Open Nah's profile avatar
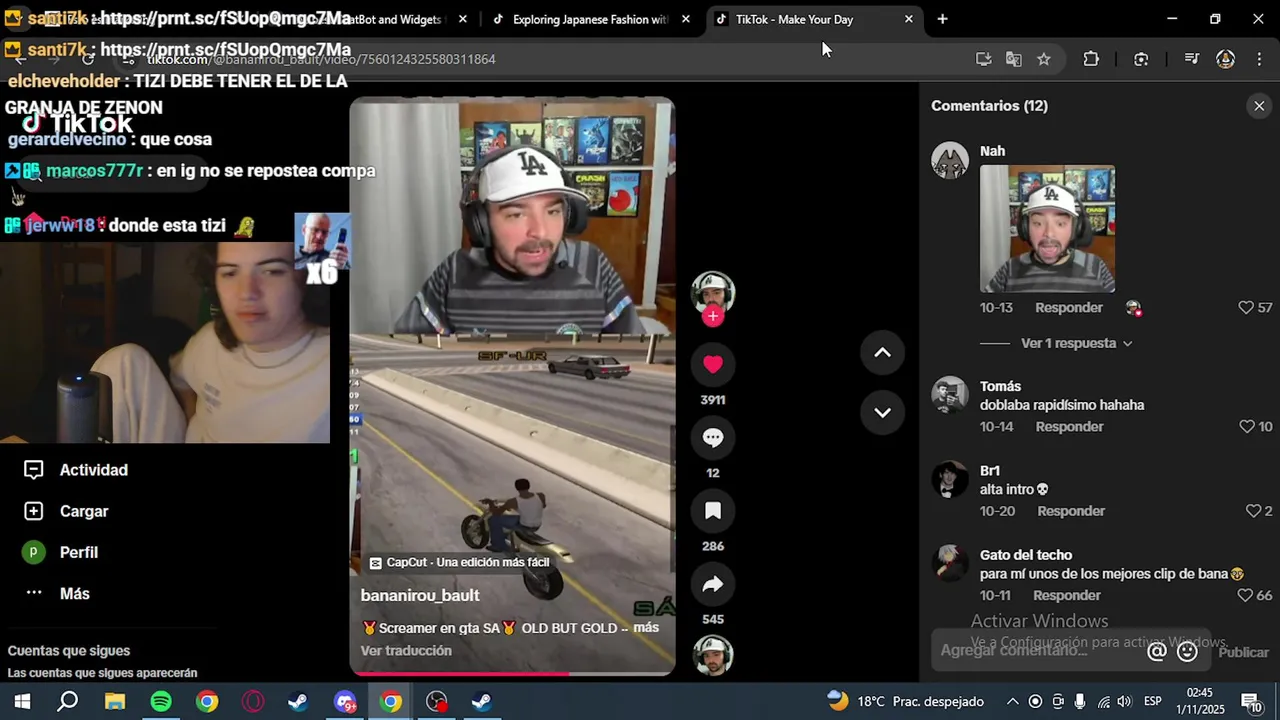 (x=950, y=161)
